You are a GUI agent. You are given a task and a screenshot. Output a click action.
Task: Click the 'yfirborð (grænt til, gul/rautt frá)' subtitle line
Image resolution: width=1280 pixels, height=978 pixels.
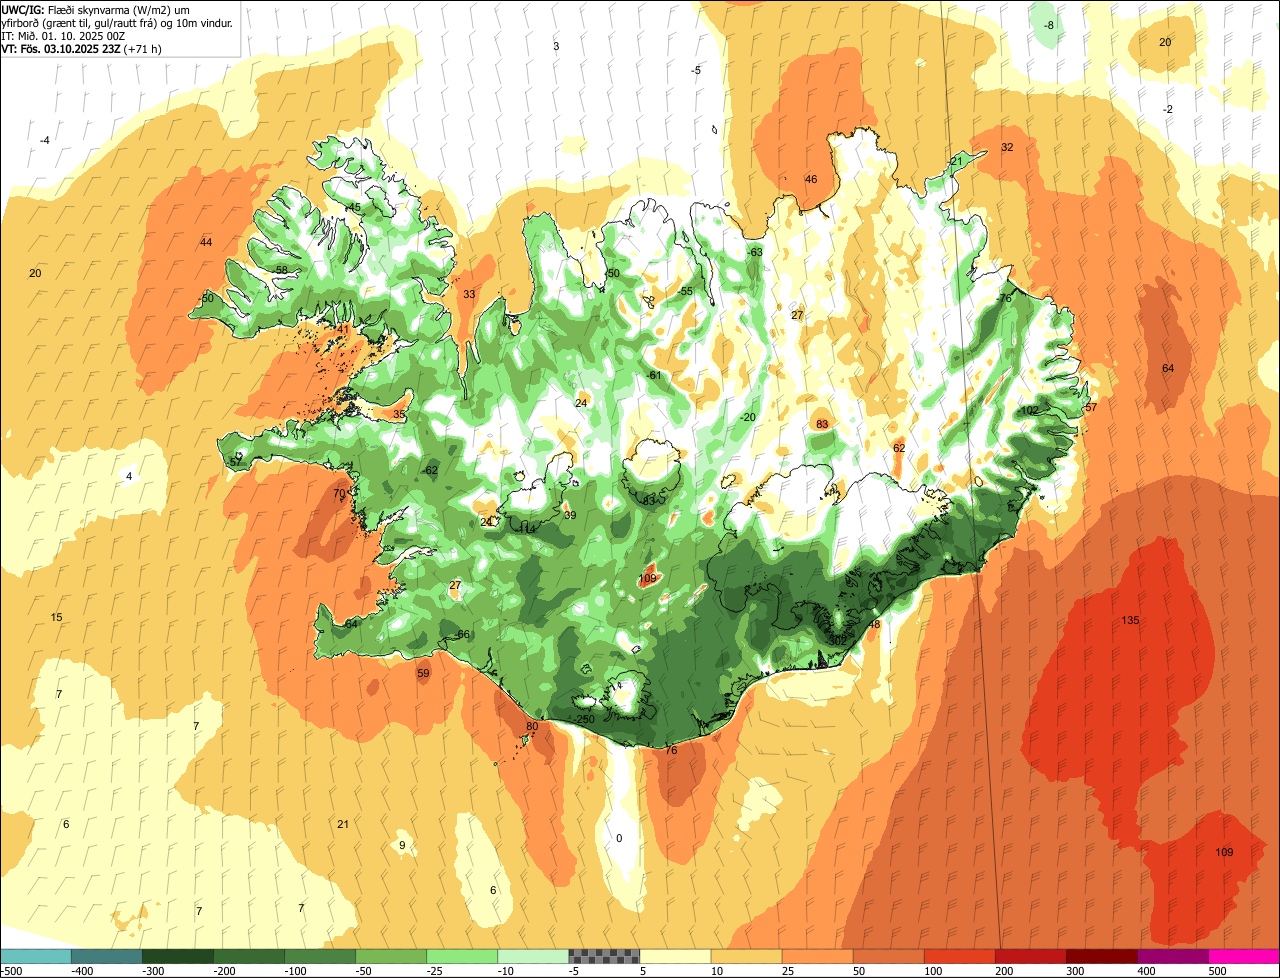pyautogui.click(x=118, y=23)
